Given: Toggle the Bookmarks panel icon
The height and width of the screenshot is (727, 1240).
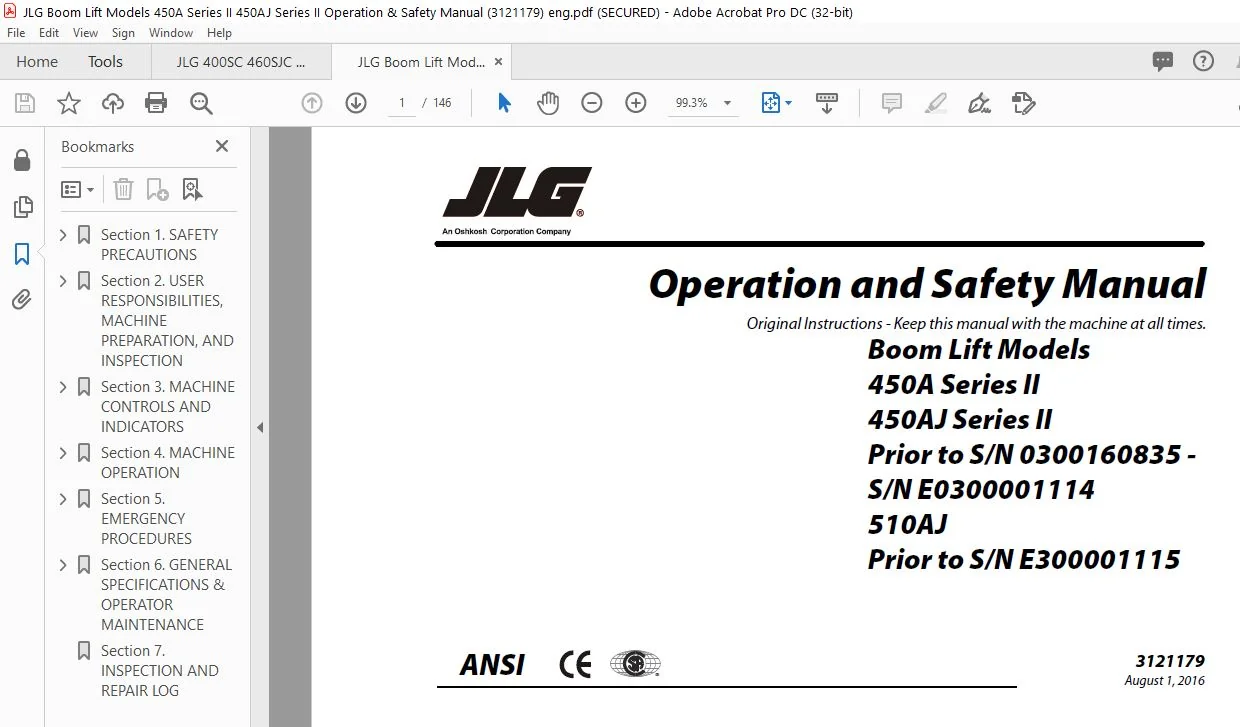Looking at the screenshot, I should (21, 254).
